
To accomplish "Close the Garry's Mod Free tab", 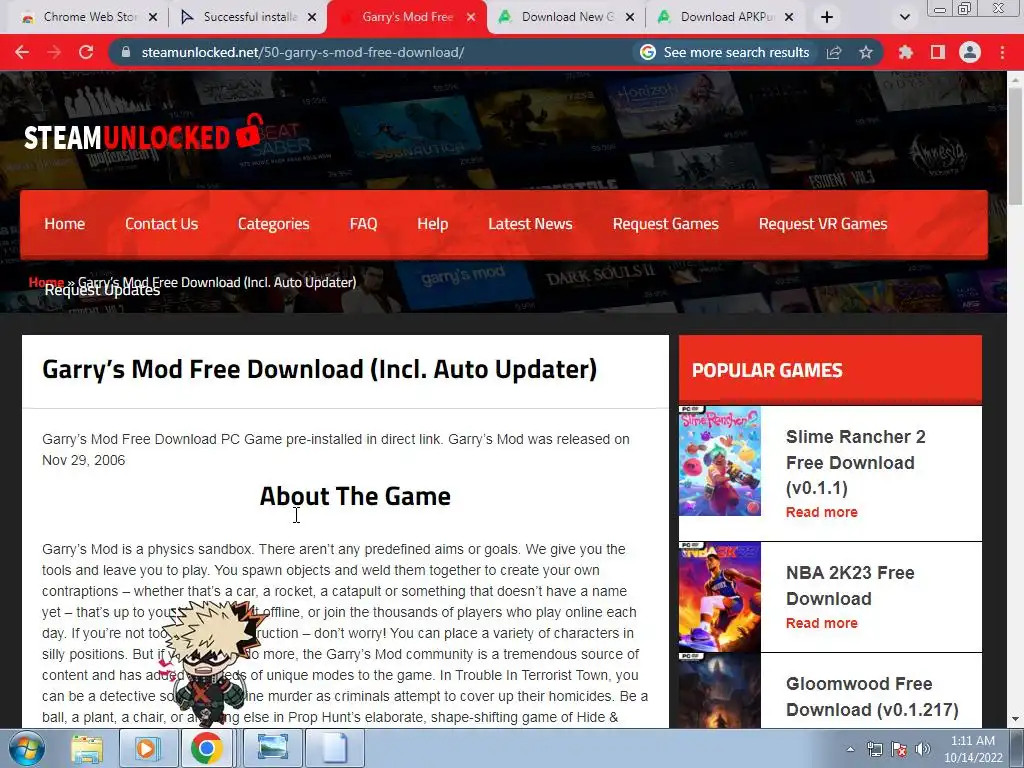I will point(471,17).
